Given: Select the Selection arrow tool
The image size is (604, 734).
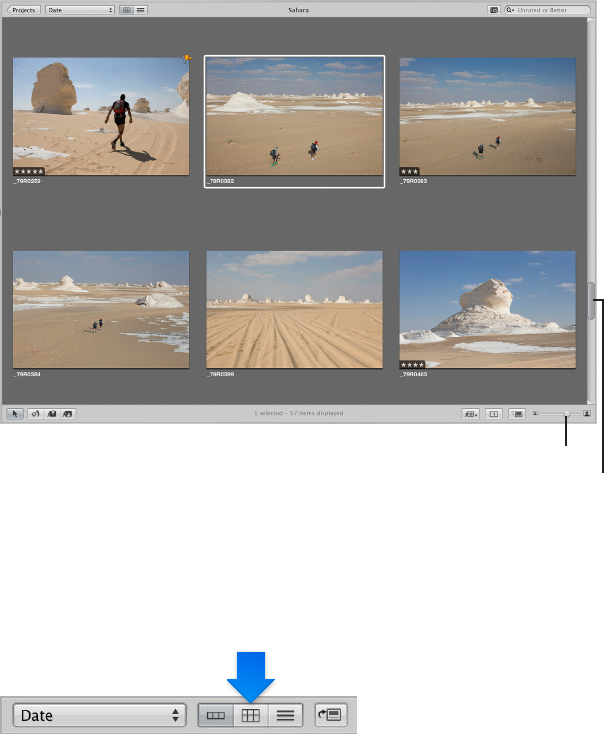Looking at the screenshot, I should (x=15, y=414).
